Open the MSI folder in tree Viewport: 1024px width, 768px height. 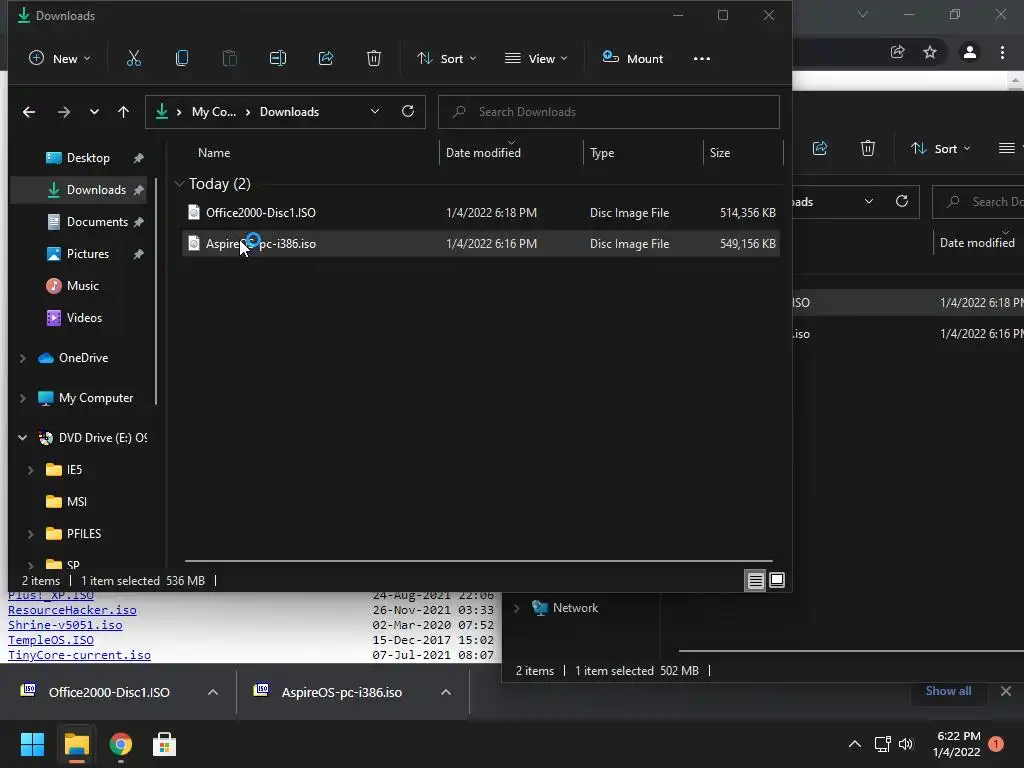coord(76,502)
